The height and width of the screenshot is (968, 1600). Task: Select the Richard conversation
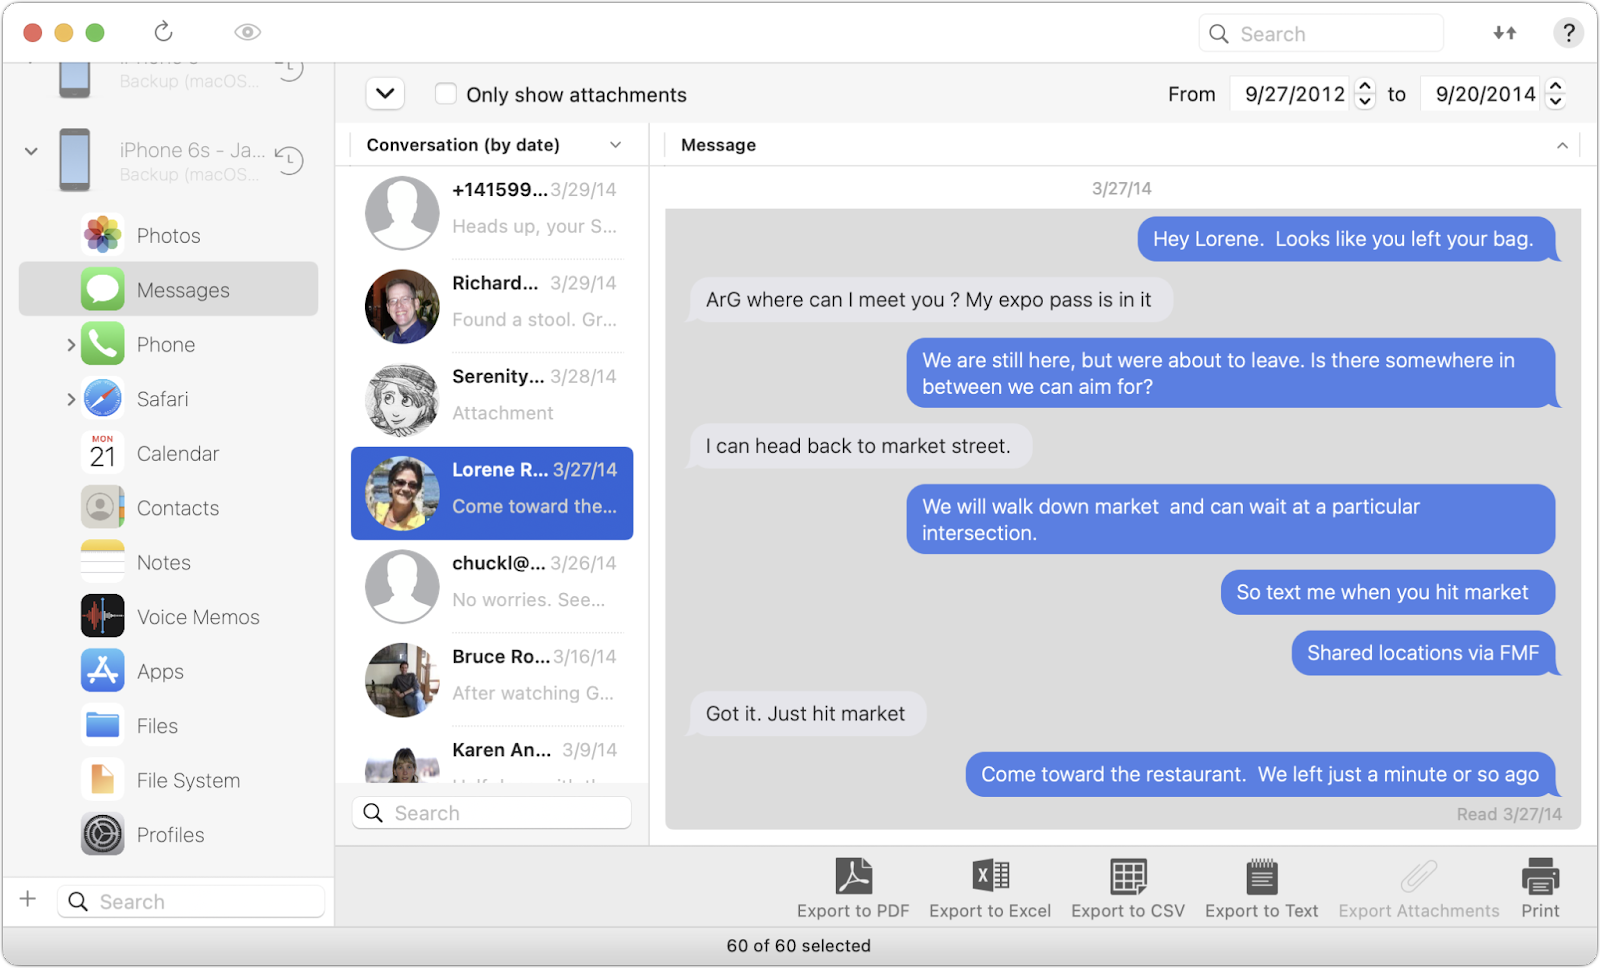pos(492,306)
